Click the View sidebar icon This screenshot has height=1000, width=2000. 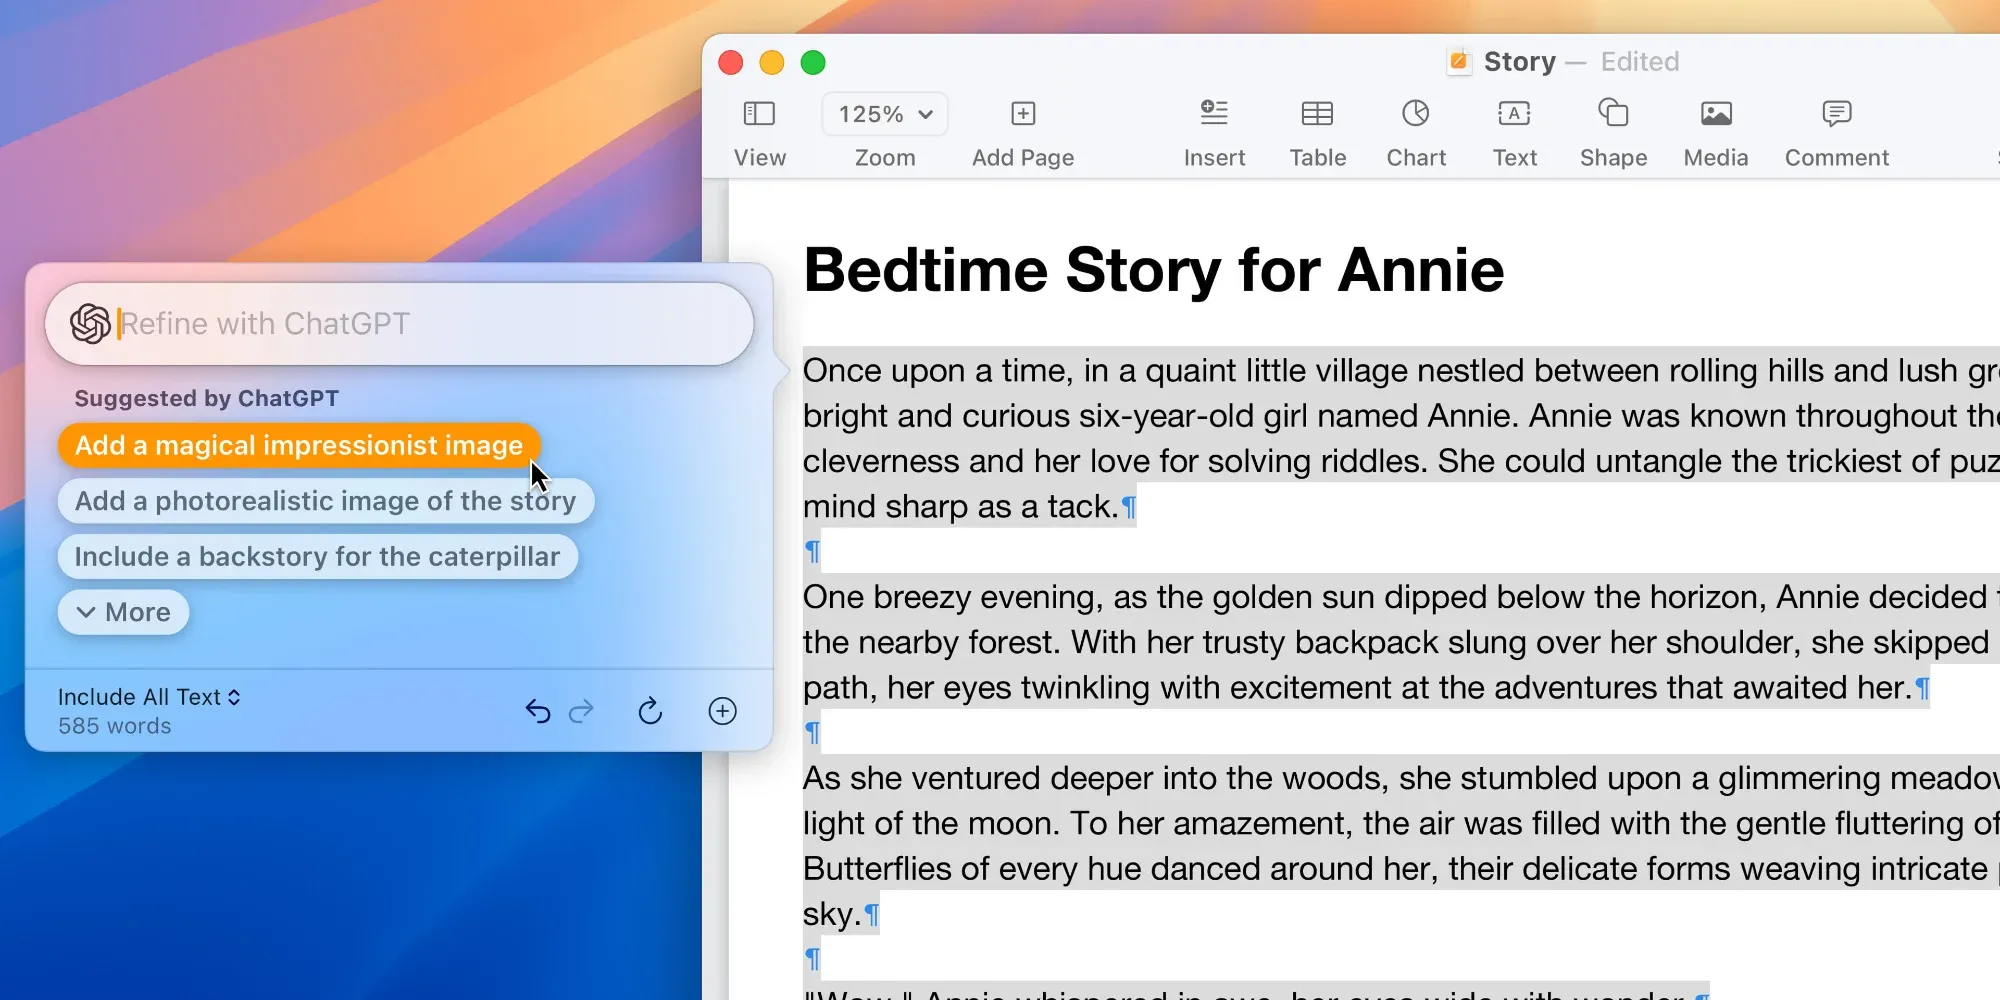pos(759,114)
